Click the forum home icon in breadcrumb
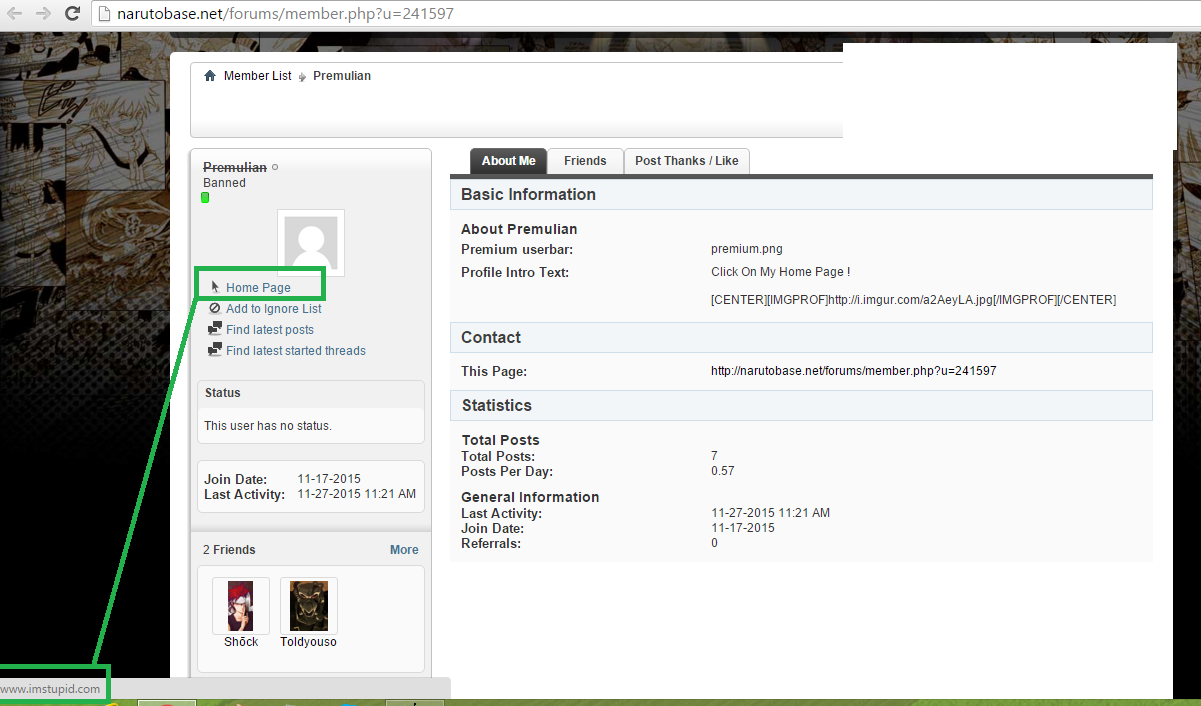The image size is (1201, 706). pos(210,76)
